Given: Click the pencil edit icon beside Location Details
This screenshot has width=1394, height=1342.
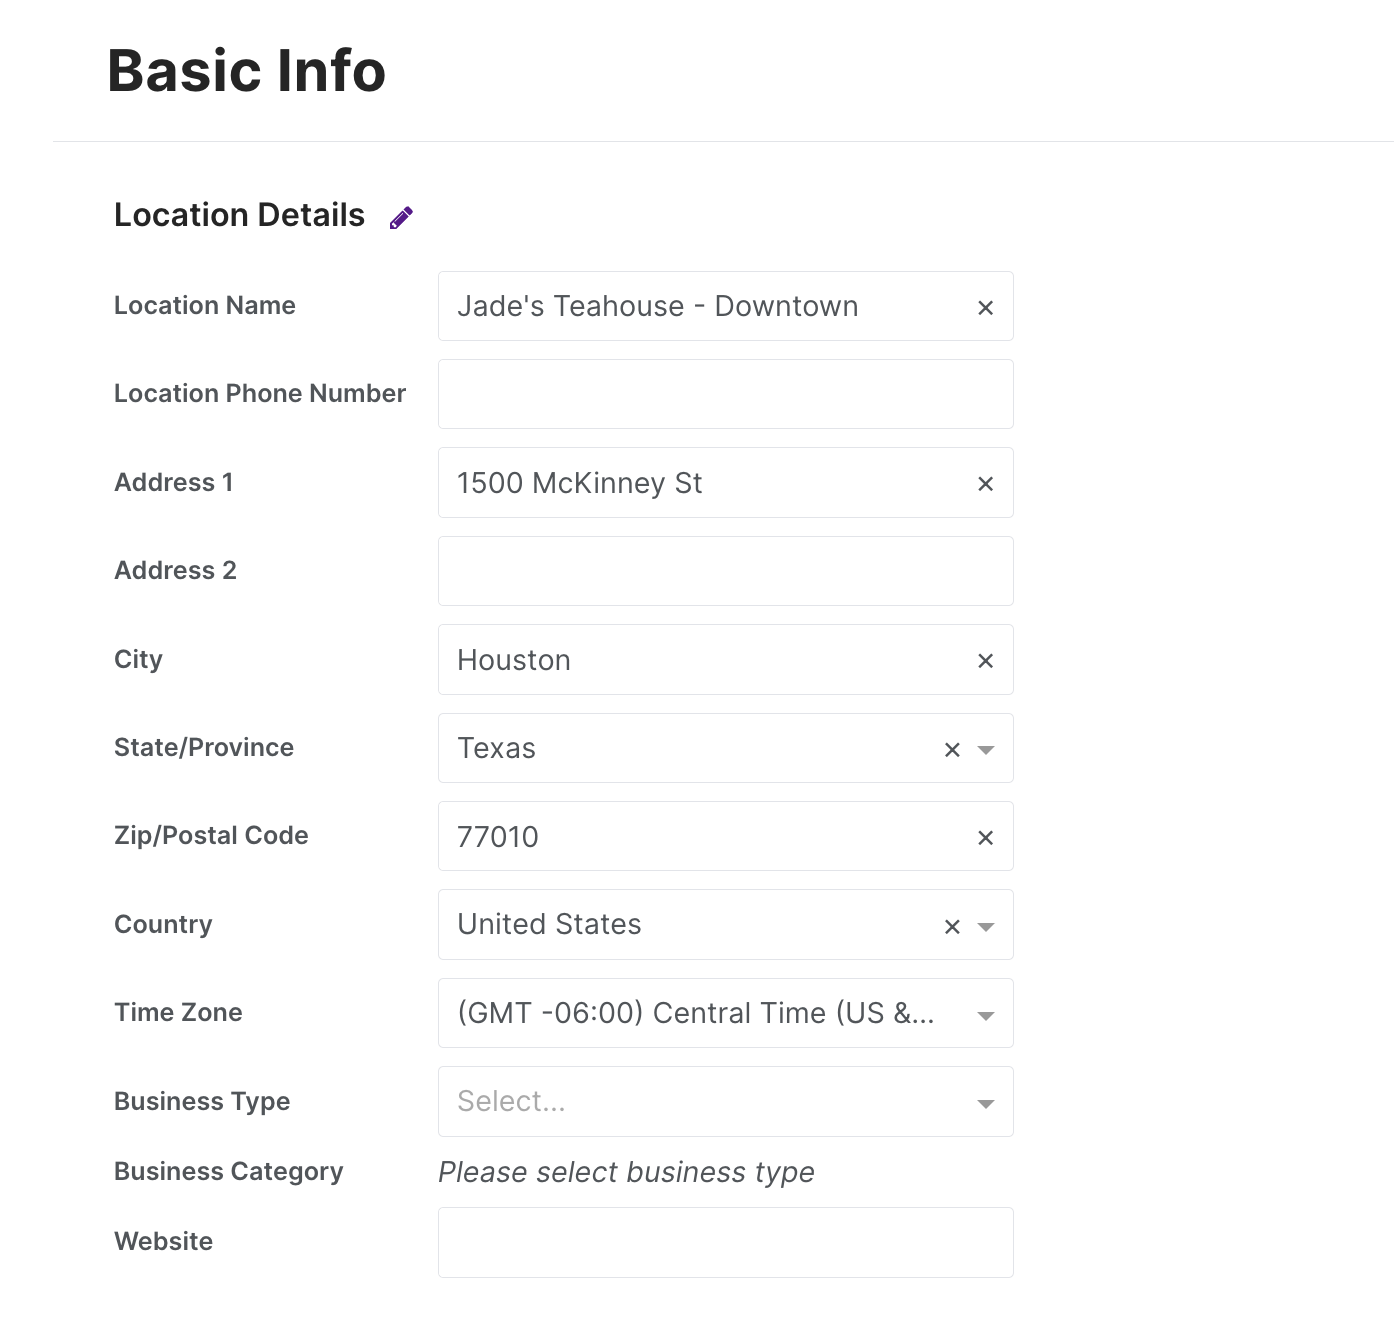Looking at the screenshot, I should 400,216.
